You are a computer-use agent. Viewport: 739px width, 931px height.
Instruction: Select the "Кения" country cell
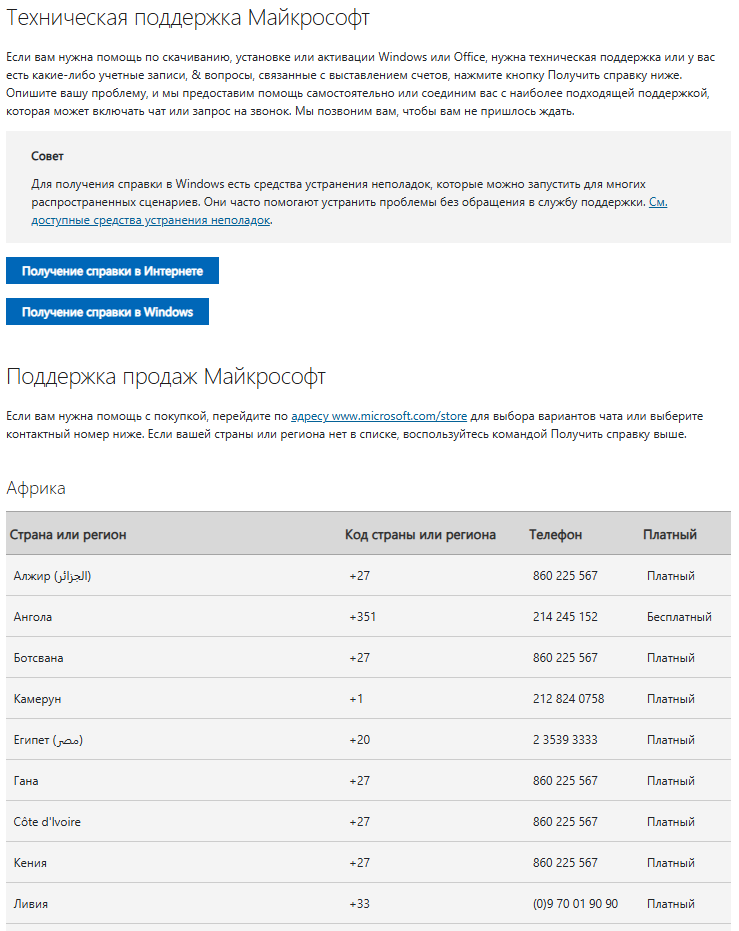pos(30,862)
